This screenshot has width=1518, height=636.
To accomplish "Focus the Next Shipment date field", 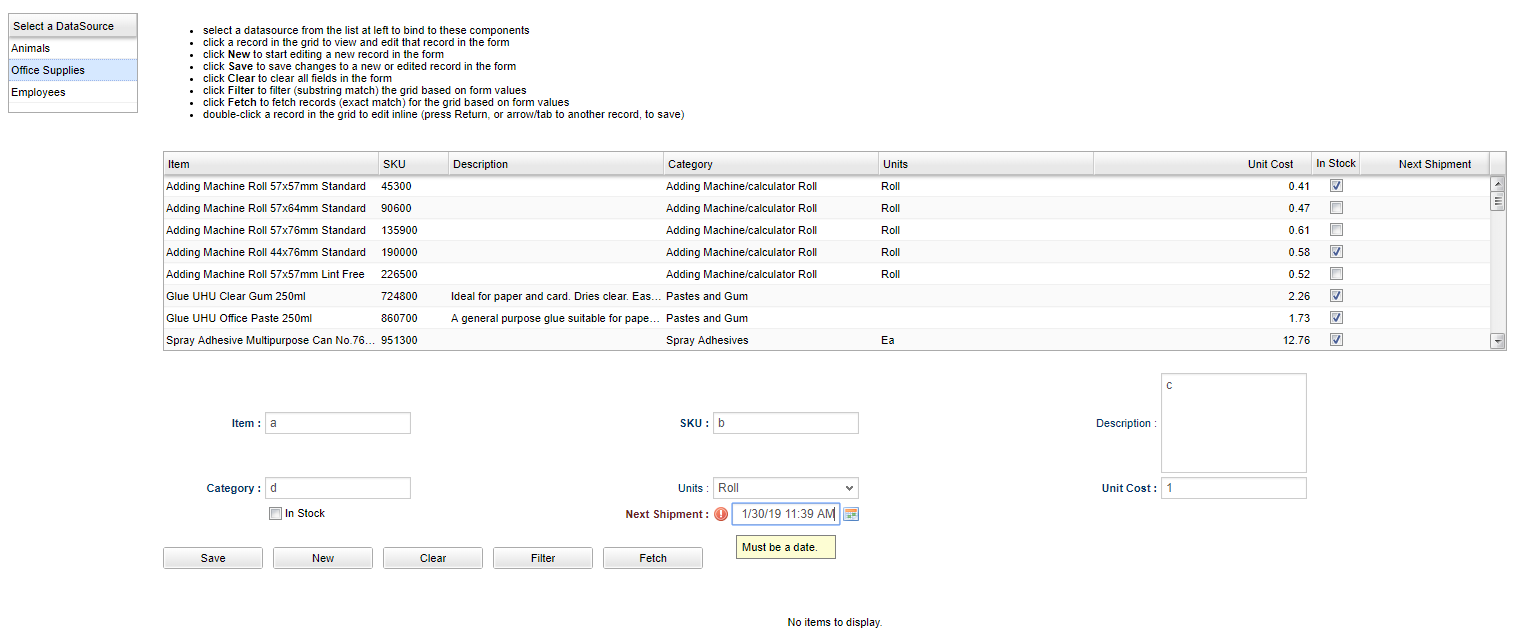I will pos(786,514).
